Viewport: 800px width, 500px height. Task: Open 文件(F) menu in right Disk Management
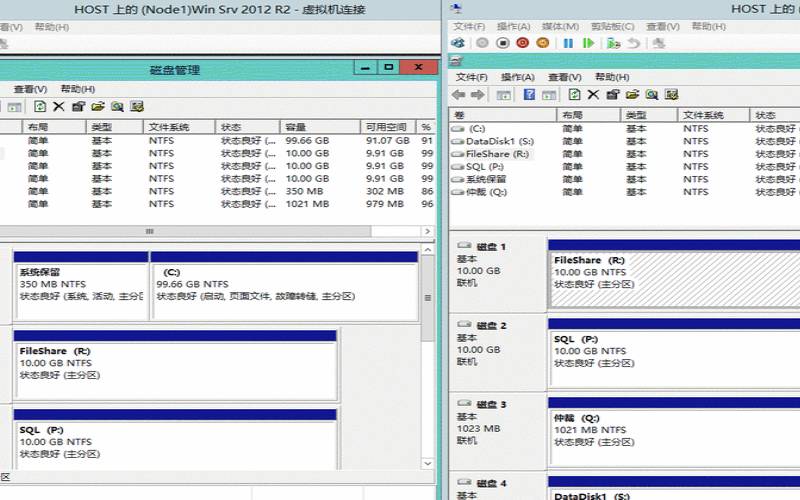click(471, 77)
